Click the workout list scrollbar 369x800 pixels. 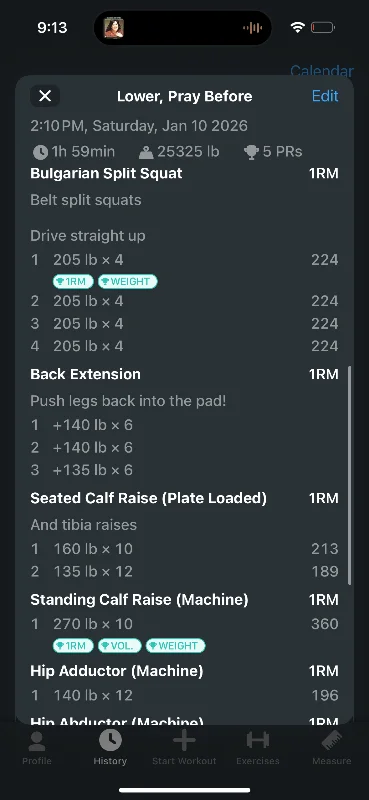350,475
